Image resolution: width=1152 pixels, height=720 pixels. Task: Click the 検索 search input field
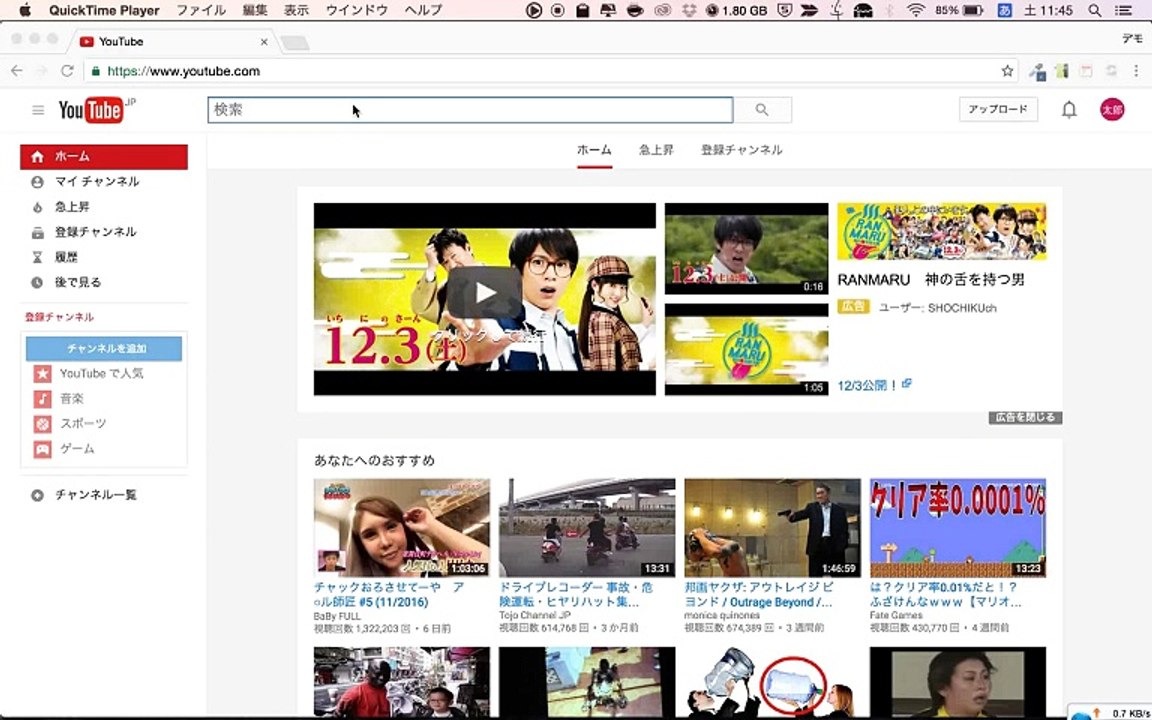pos(470,109)
